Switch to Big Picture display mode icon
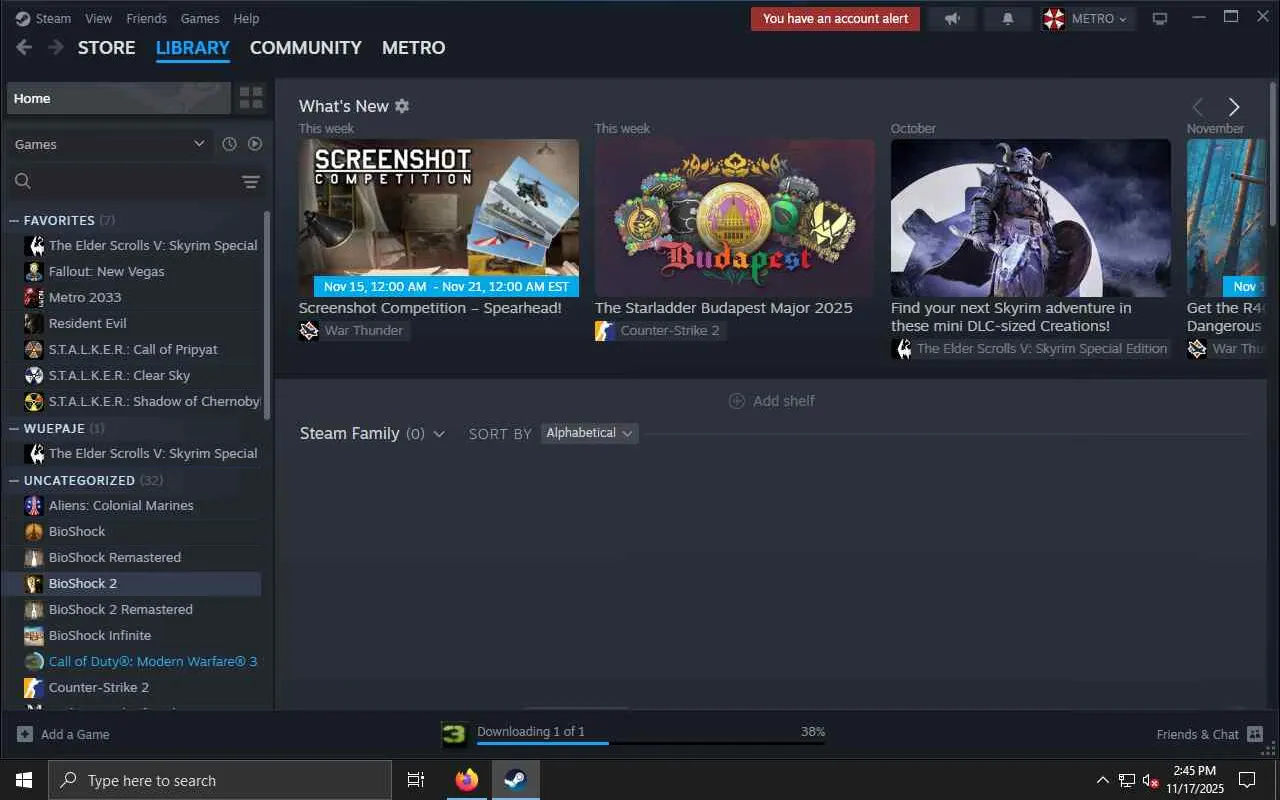Screen dimensions: 1280x800 [x=1160, y=19]
